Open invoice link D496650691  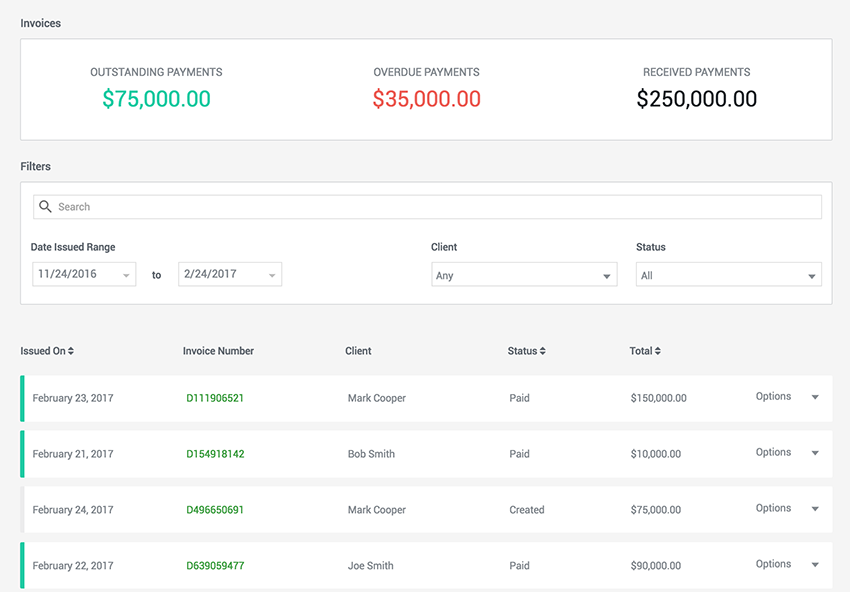tap(215, 510)
